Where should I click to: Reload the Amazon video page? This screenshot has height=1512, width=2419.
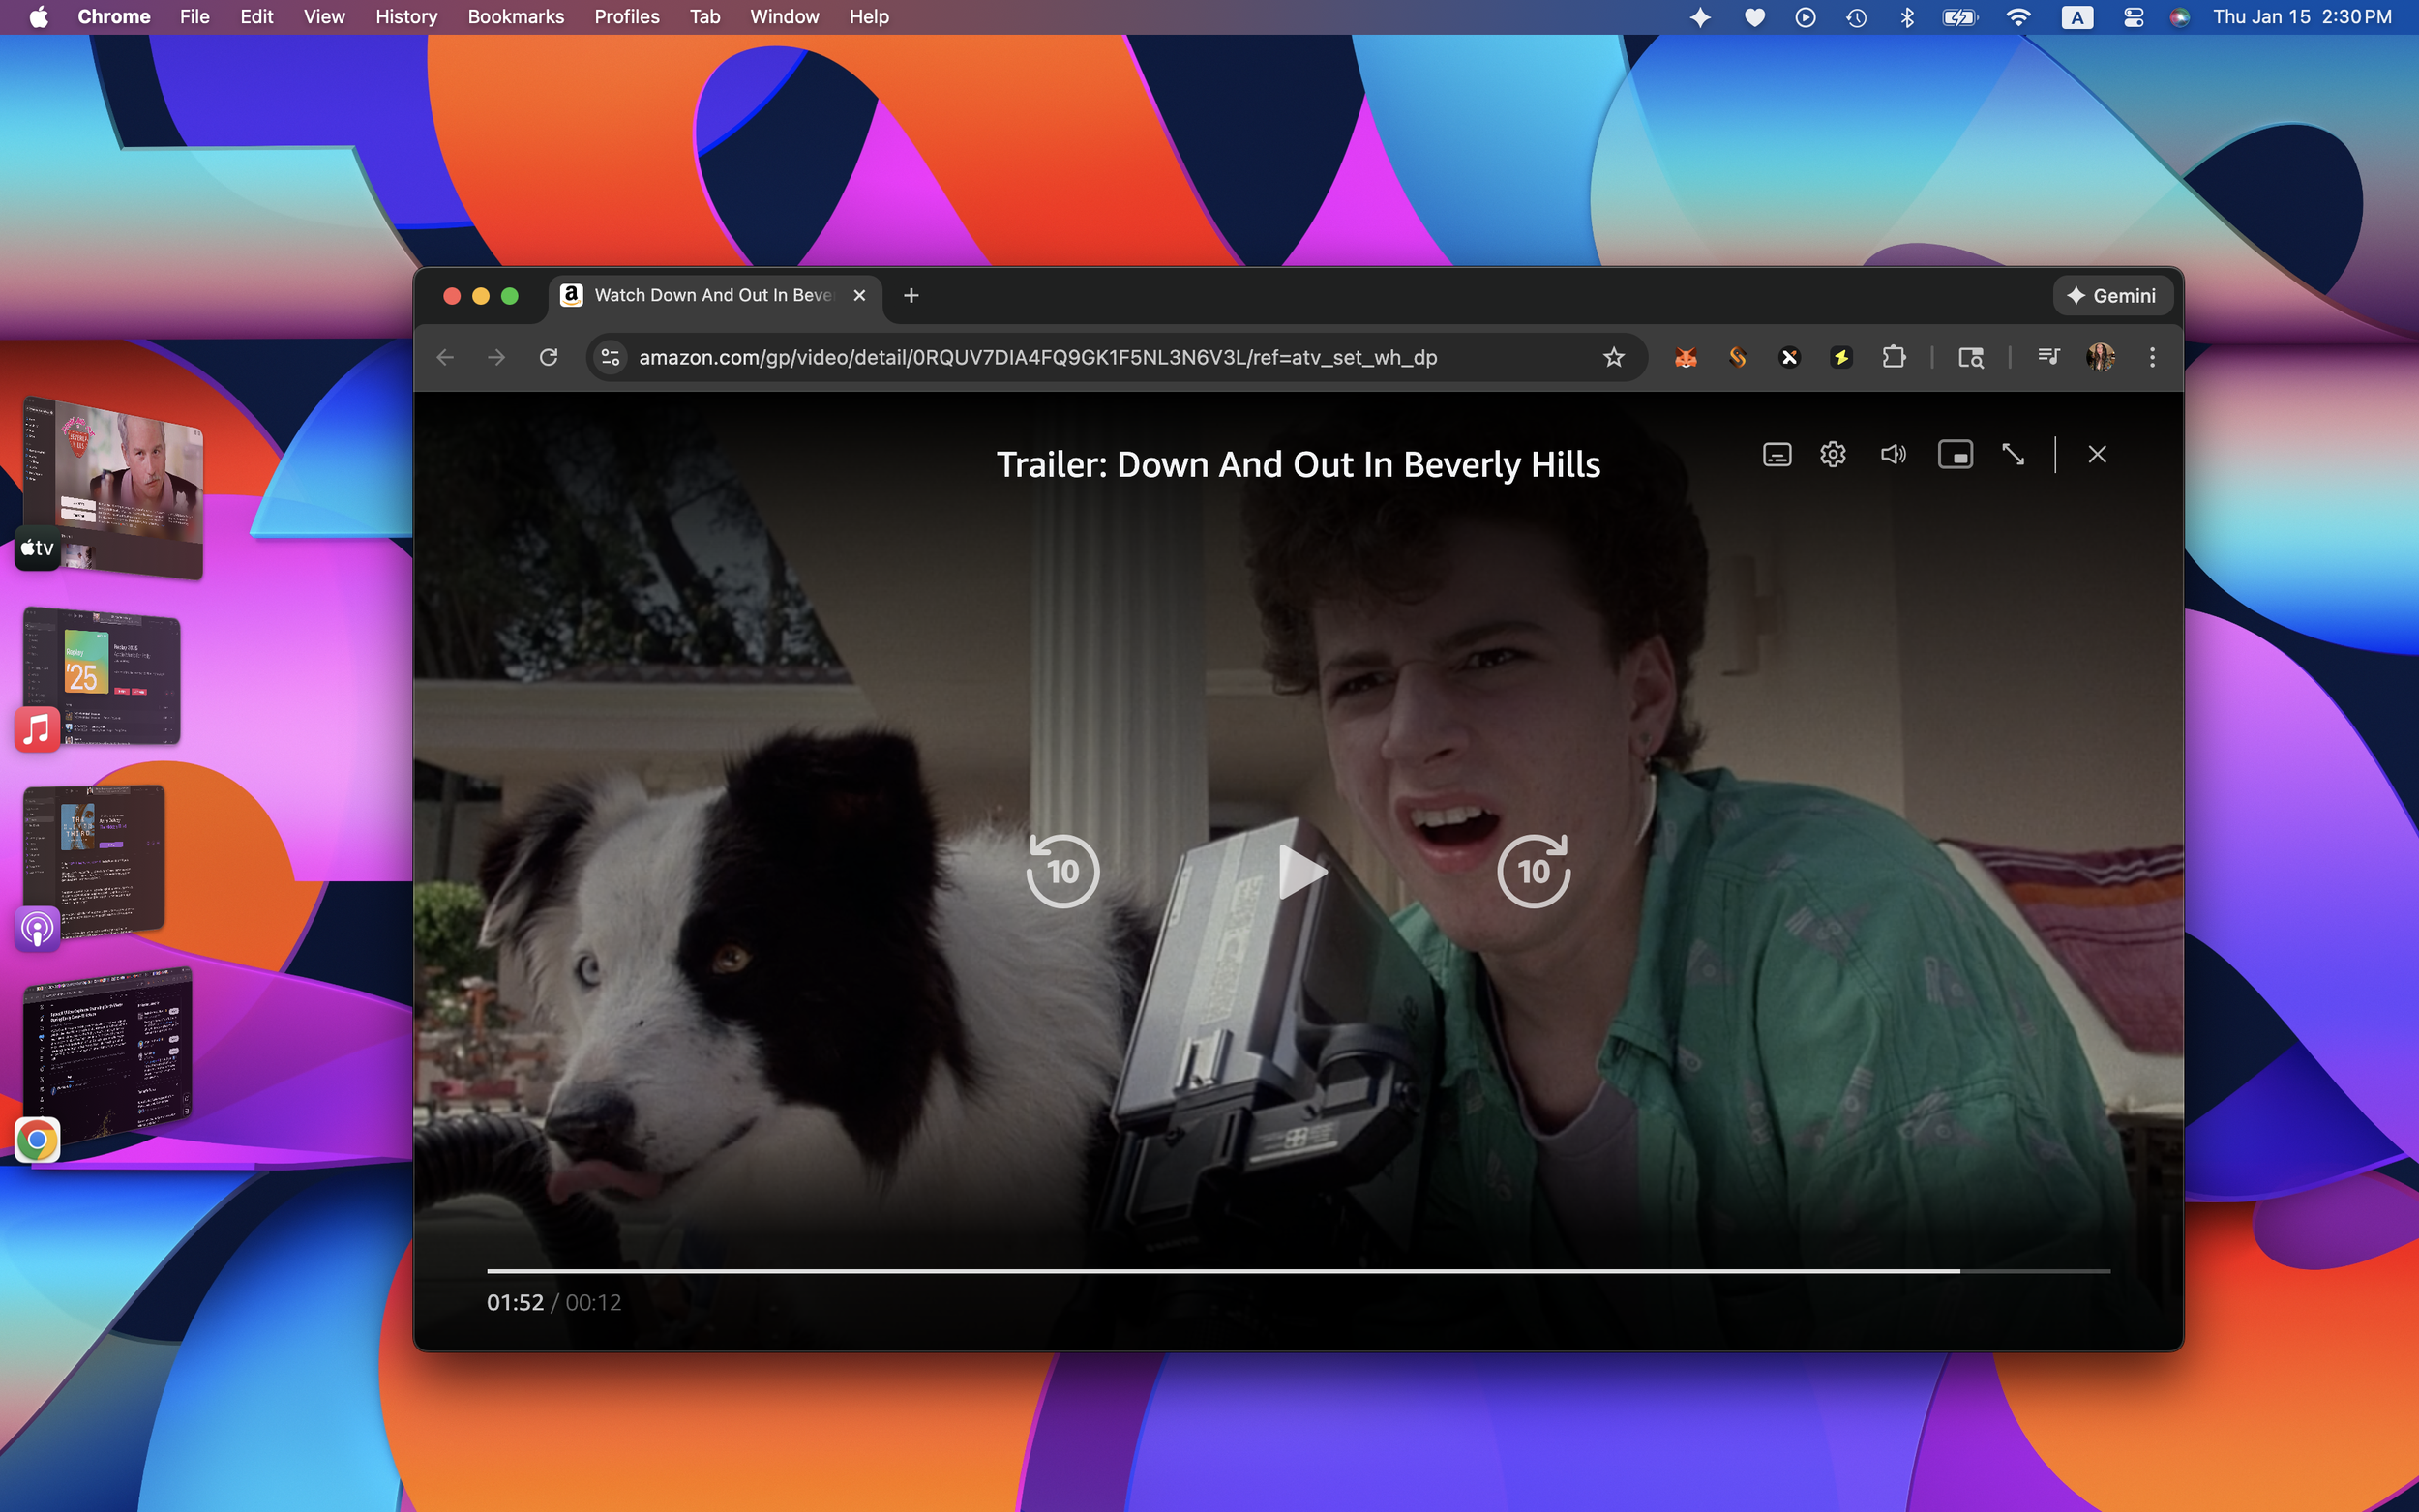(x=548, y=358)
